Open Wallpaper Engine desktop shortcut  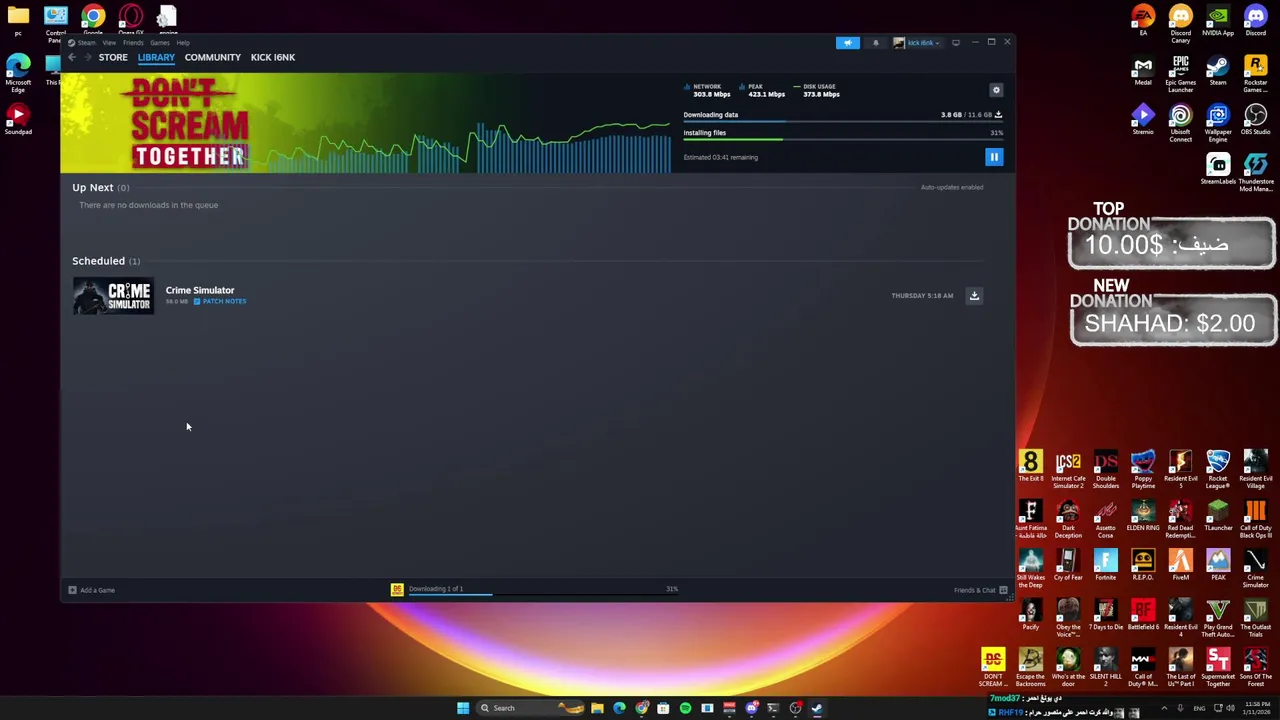[x=1218, y=123]
